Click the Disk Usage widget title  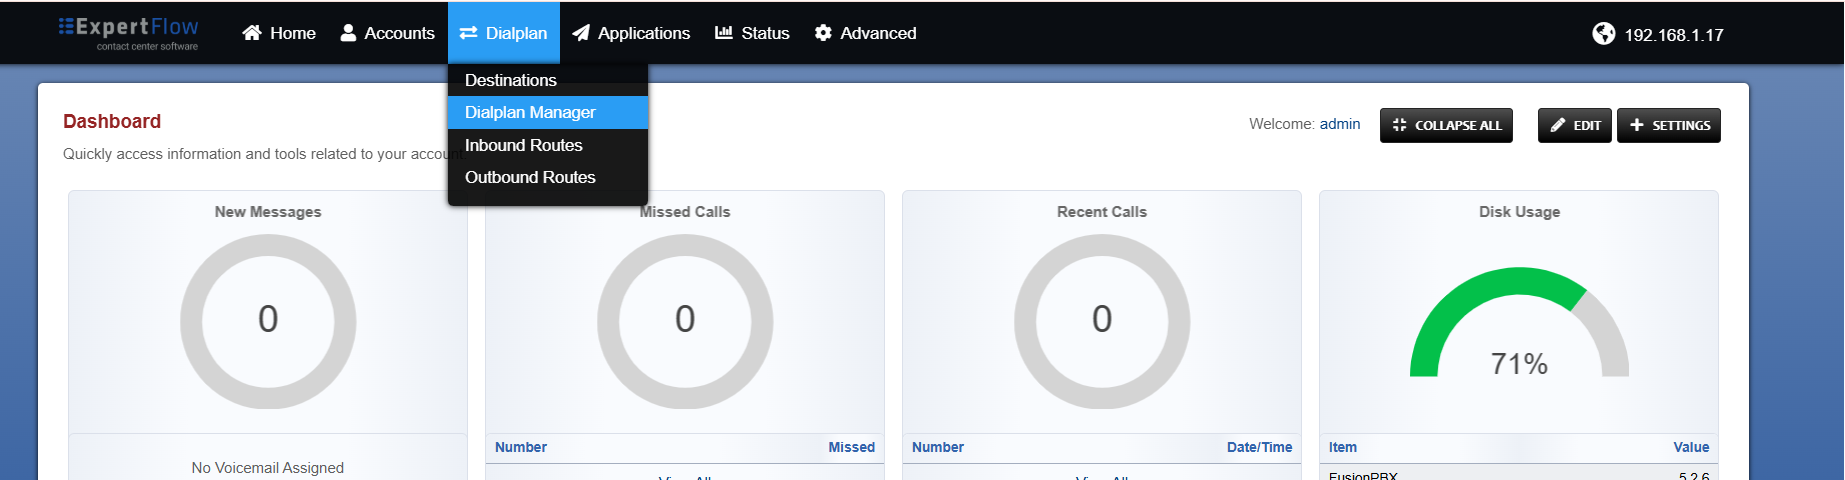(x=1519, y=212)
